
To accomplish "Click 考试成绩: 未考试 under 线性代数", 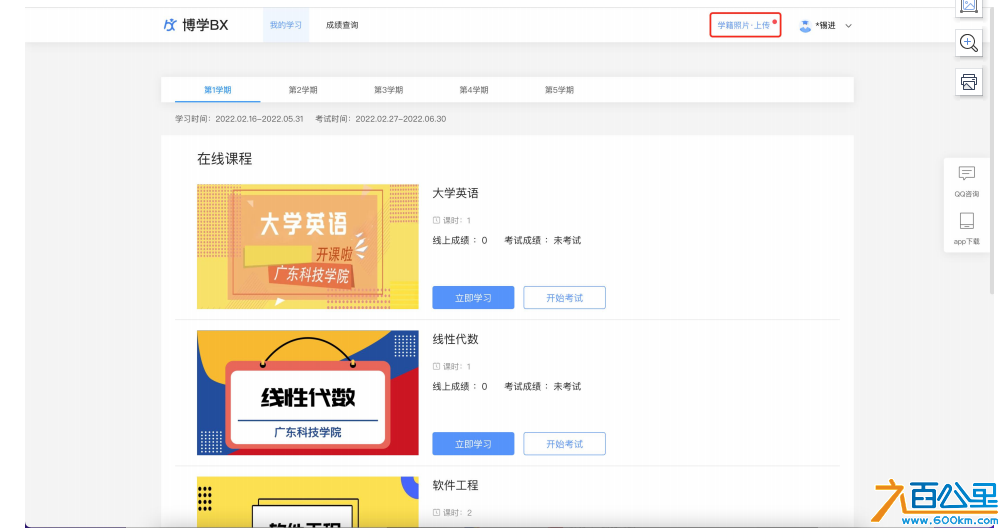I will (542, 386).
